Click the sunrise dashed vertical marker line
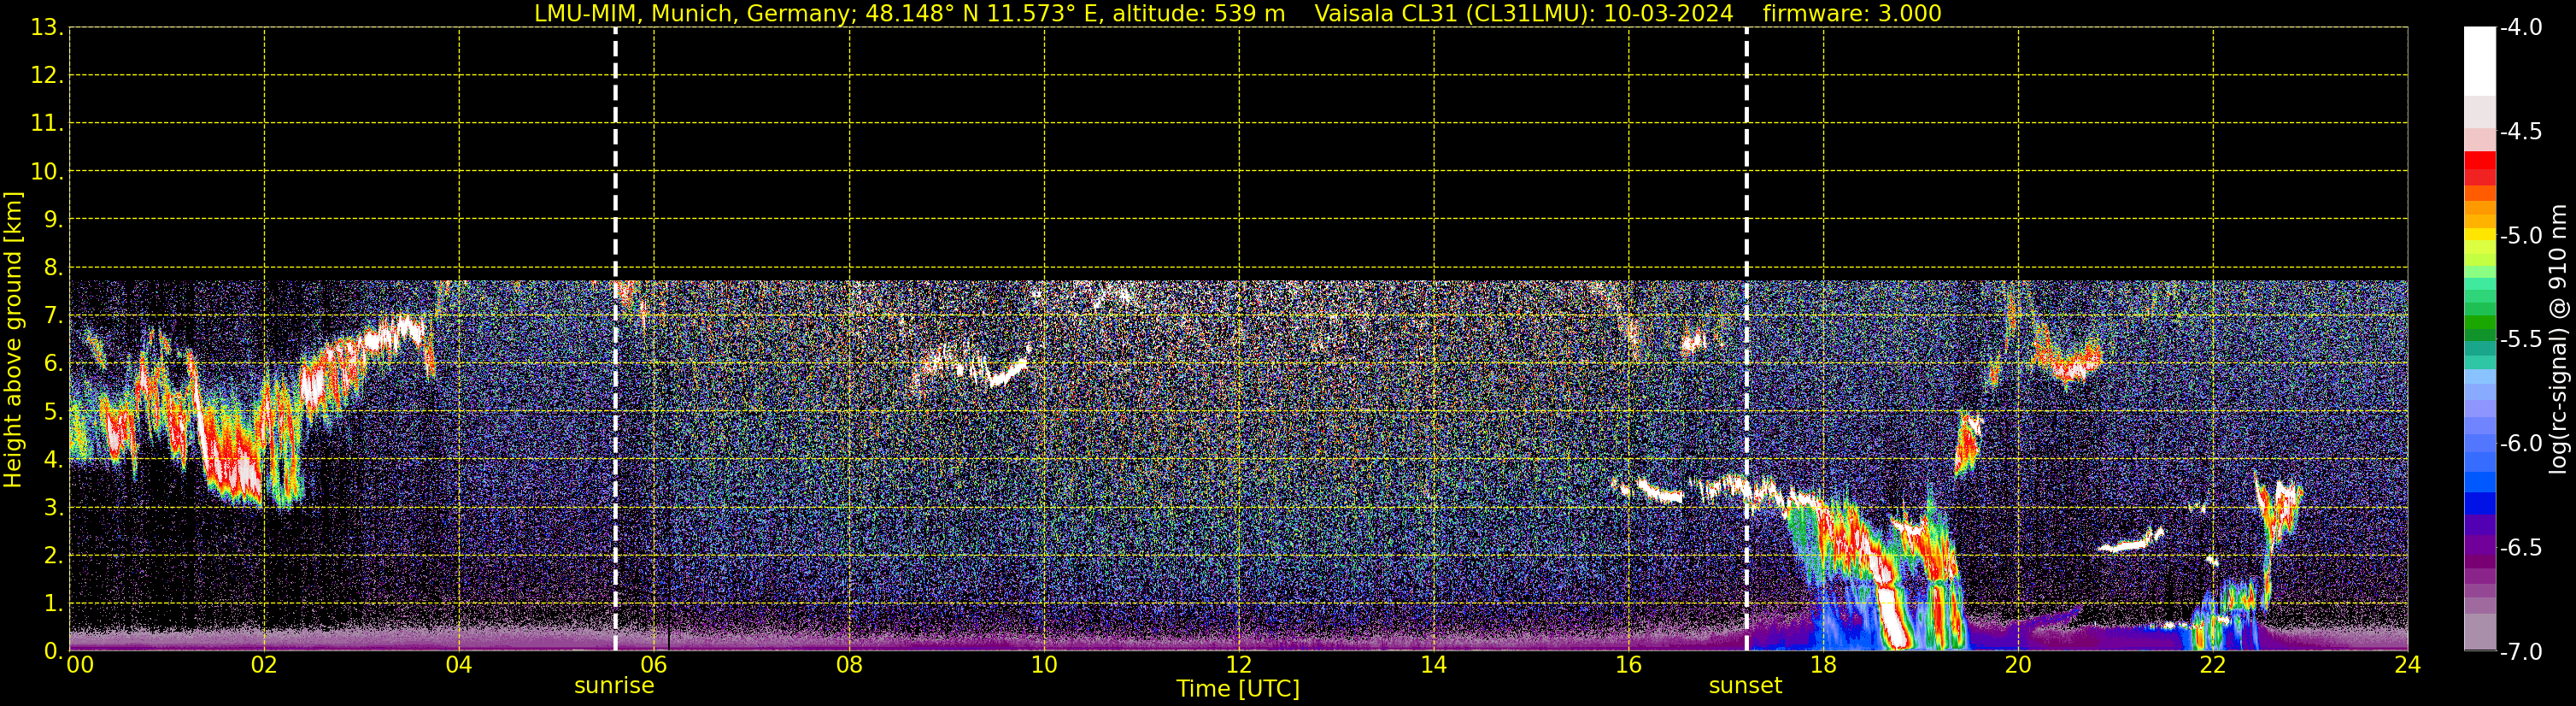The width and height of the screenshot is (2576, 706). [x=615, y=339]
